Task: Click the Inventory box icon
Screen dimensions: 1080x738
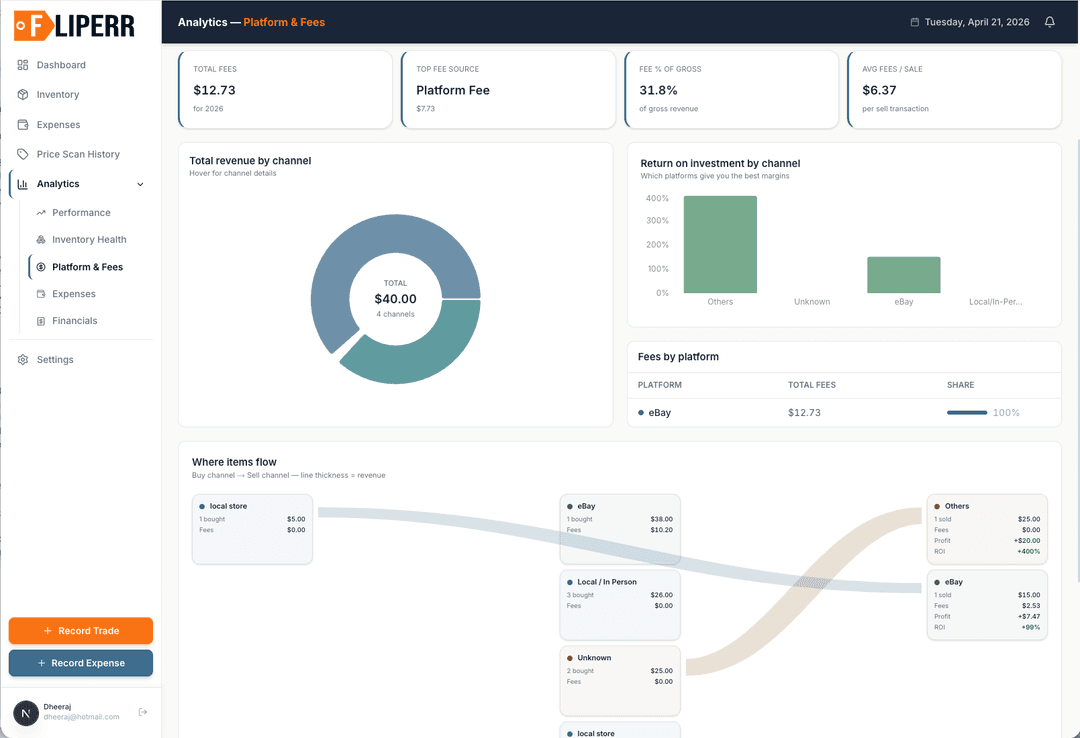Action: click(23, 94)
